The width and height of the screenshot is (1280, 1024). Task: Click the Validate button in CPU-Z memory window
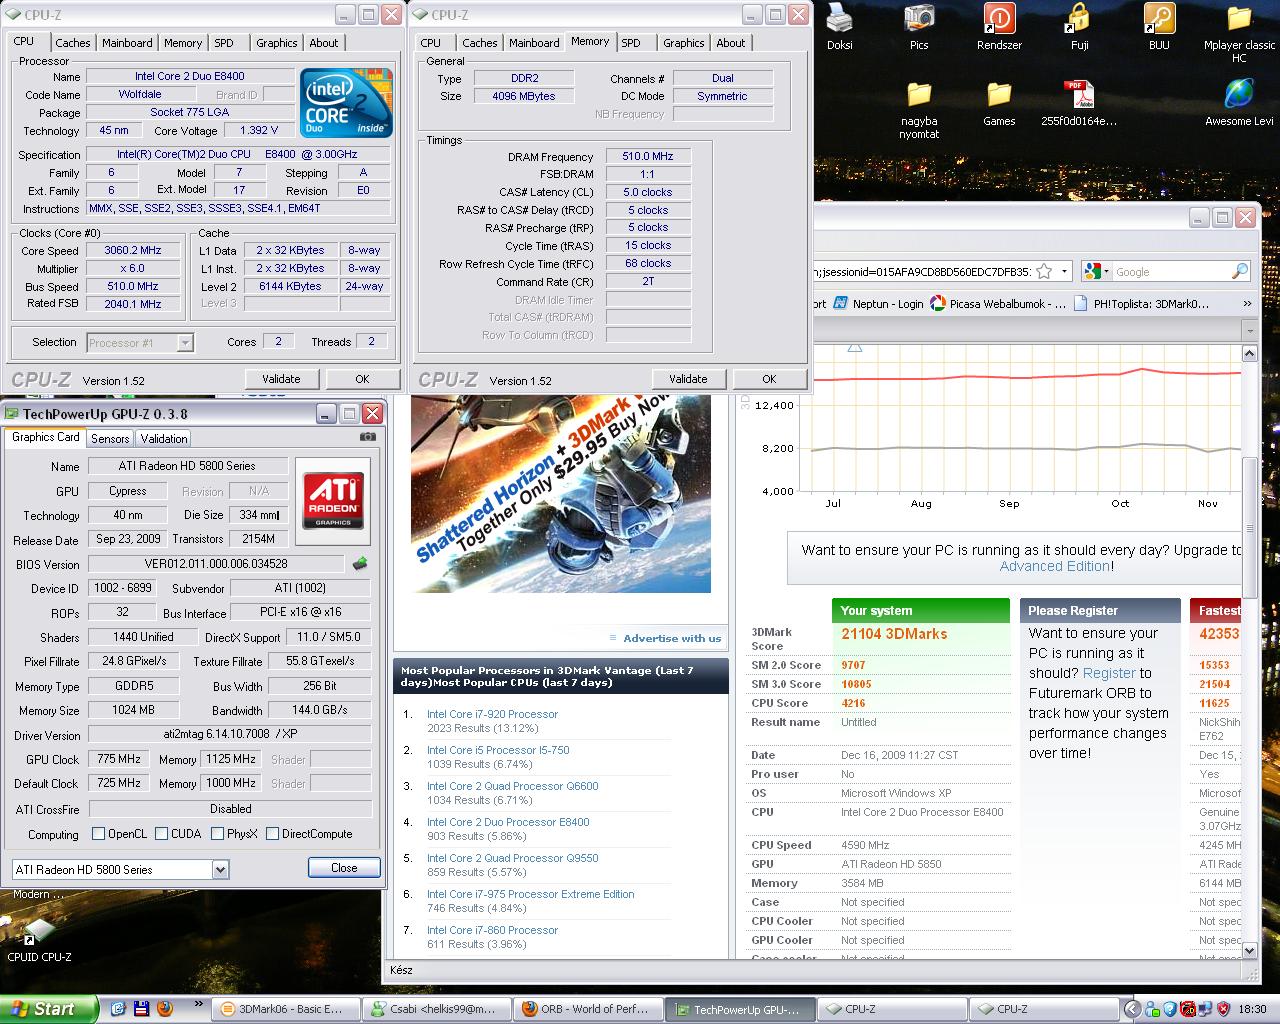pos(688,379)
